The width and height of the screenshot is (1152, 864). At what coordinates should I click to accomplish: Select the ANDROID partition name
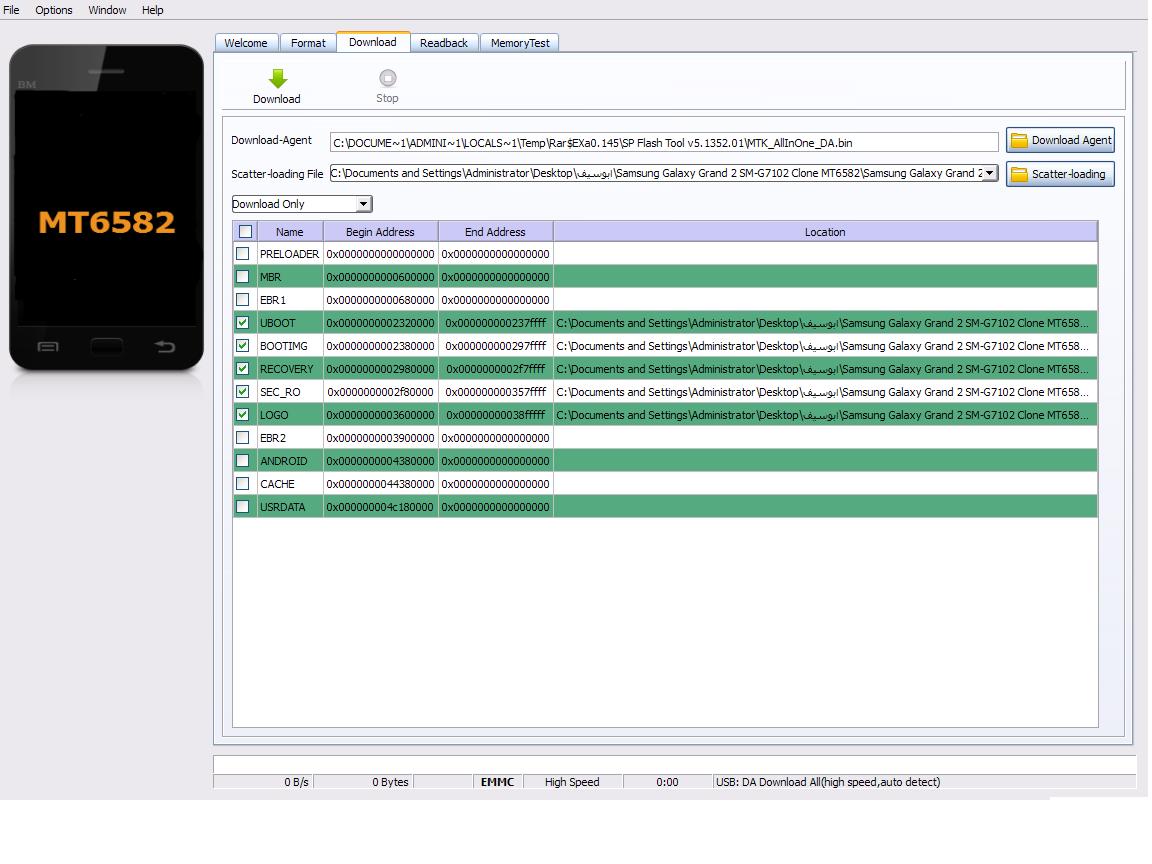284,461
